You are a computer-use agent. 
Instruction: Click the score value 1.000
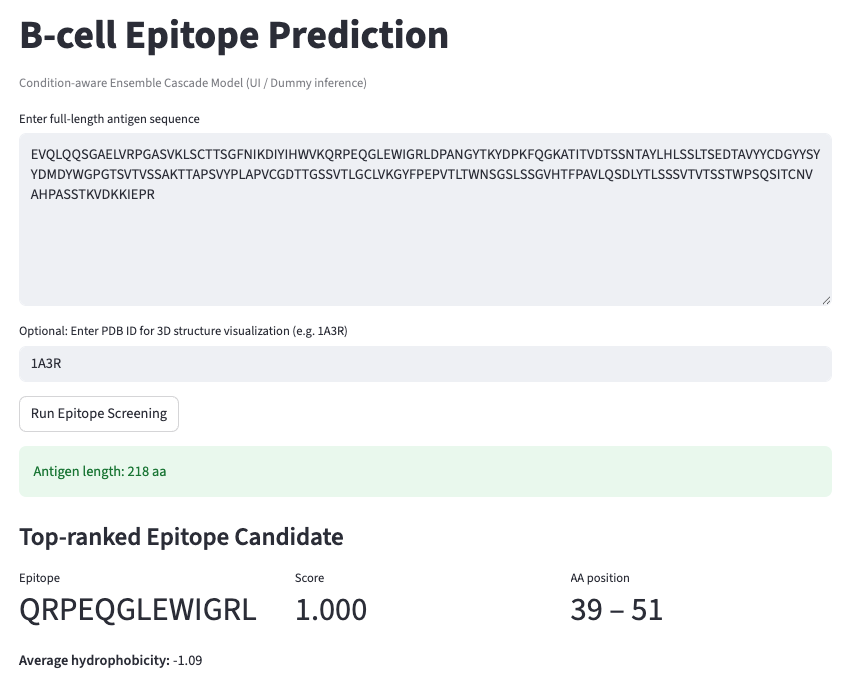331,610
